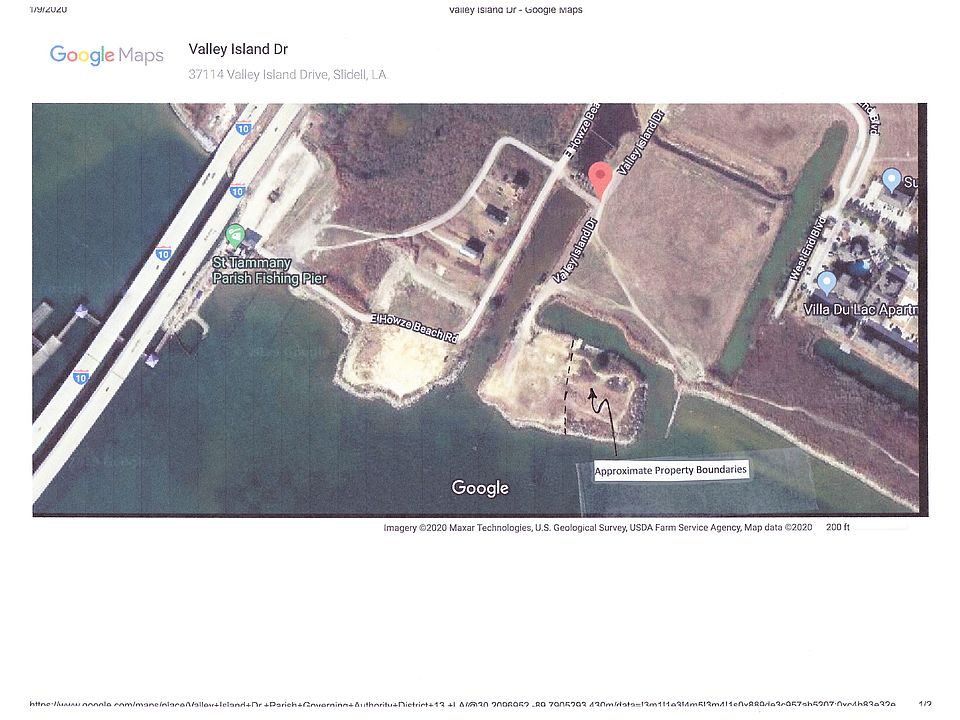Click the Valley Island Dr heading
960x720 pixels.
coord(238,49)
